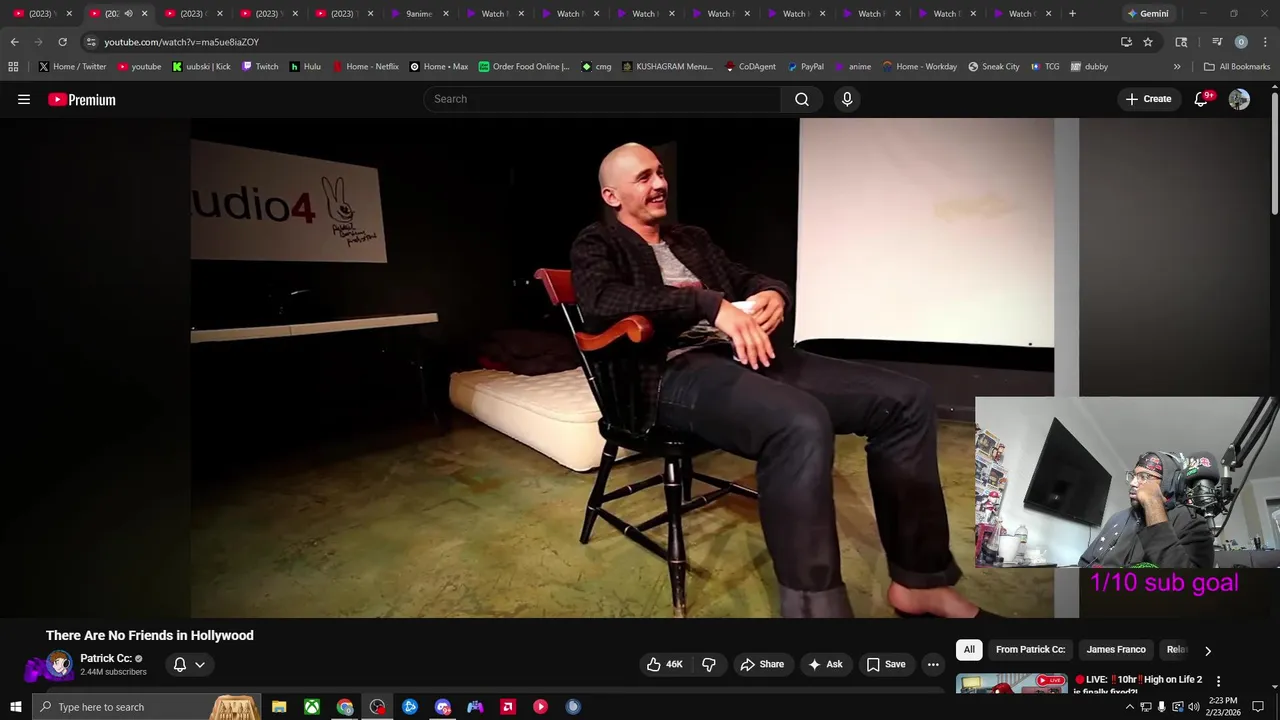Screen dimensions: 1280x720
Task: Open the Twitch bookmark
Action: point(260,66)
